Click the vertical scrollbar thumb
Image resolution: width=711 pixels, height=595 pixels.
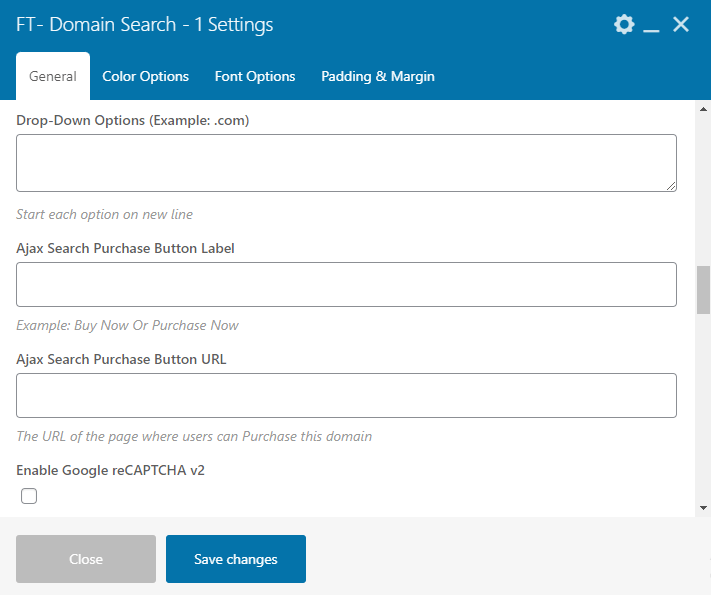click(703, 290)
